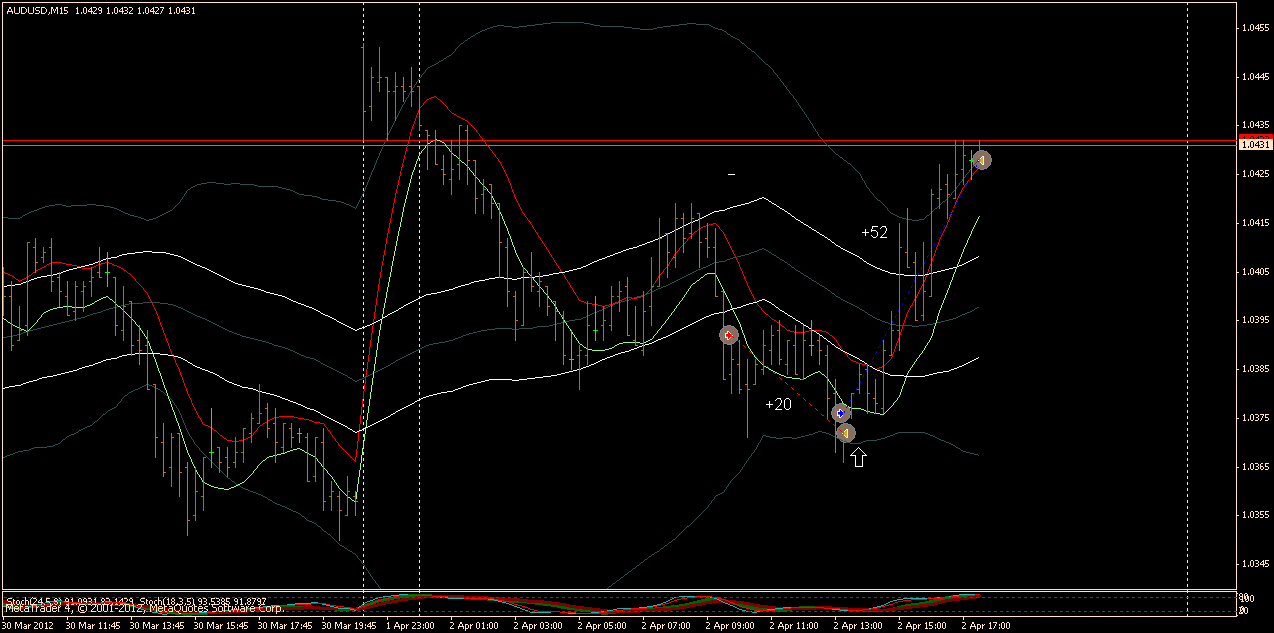Select the white up-arrow chart object

point(858,457)
